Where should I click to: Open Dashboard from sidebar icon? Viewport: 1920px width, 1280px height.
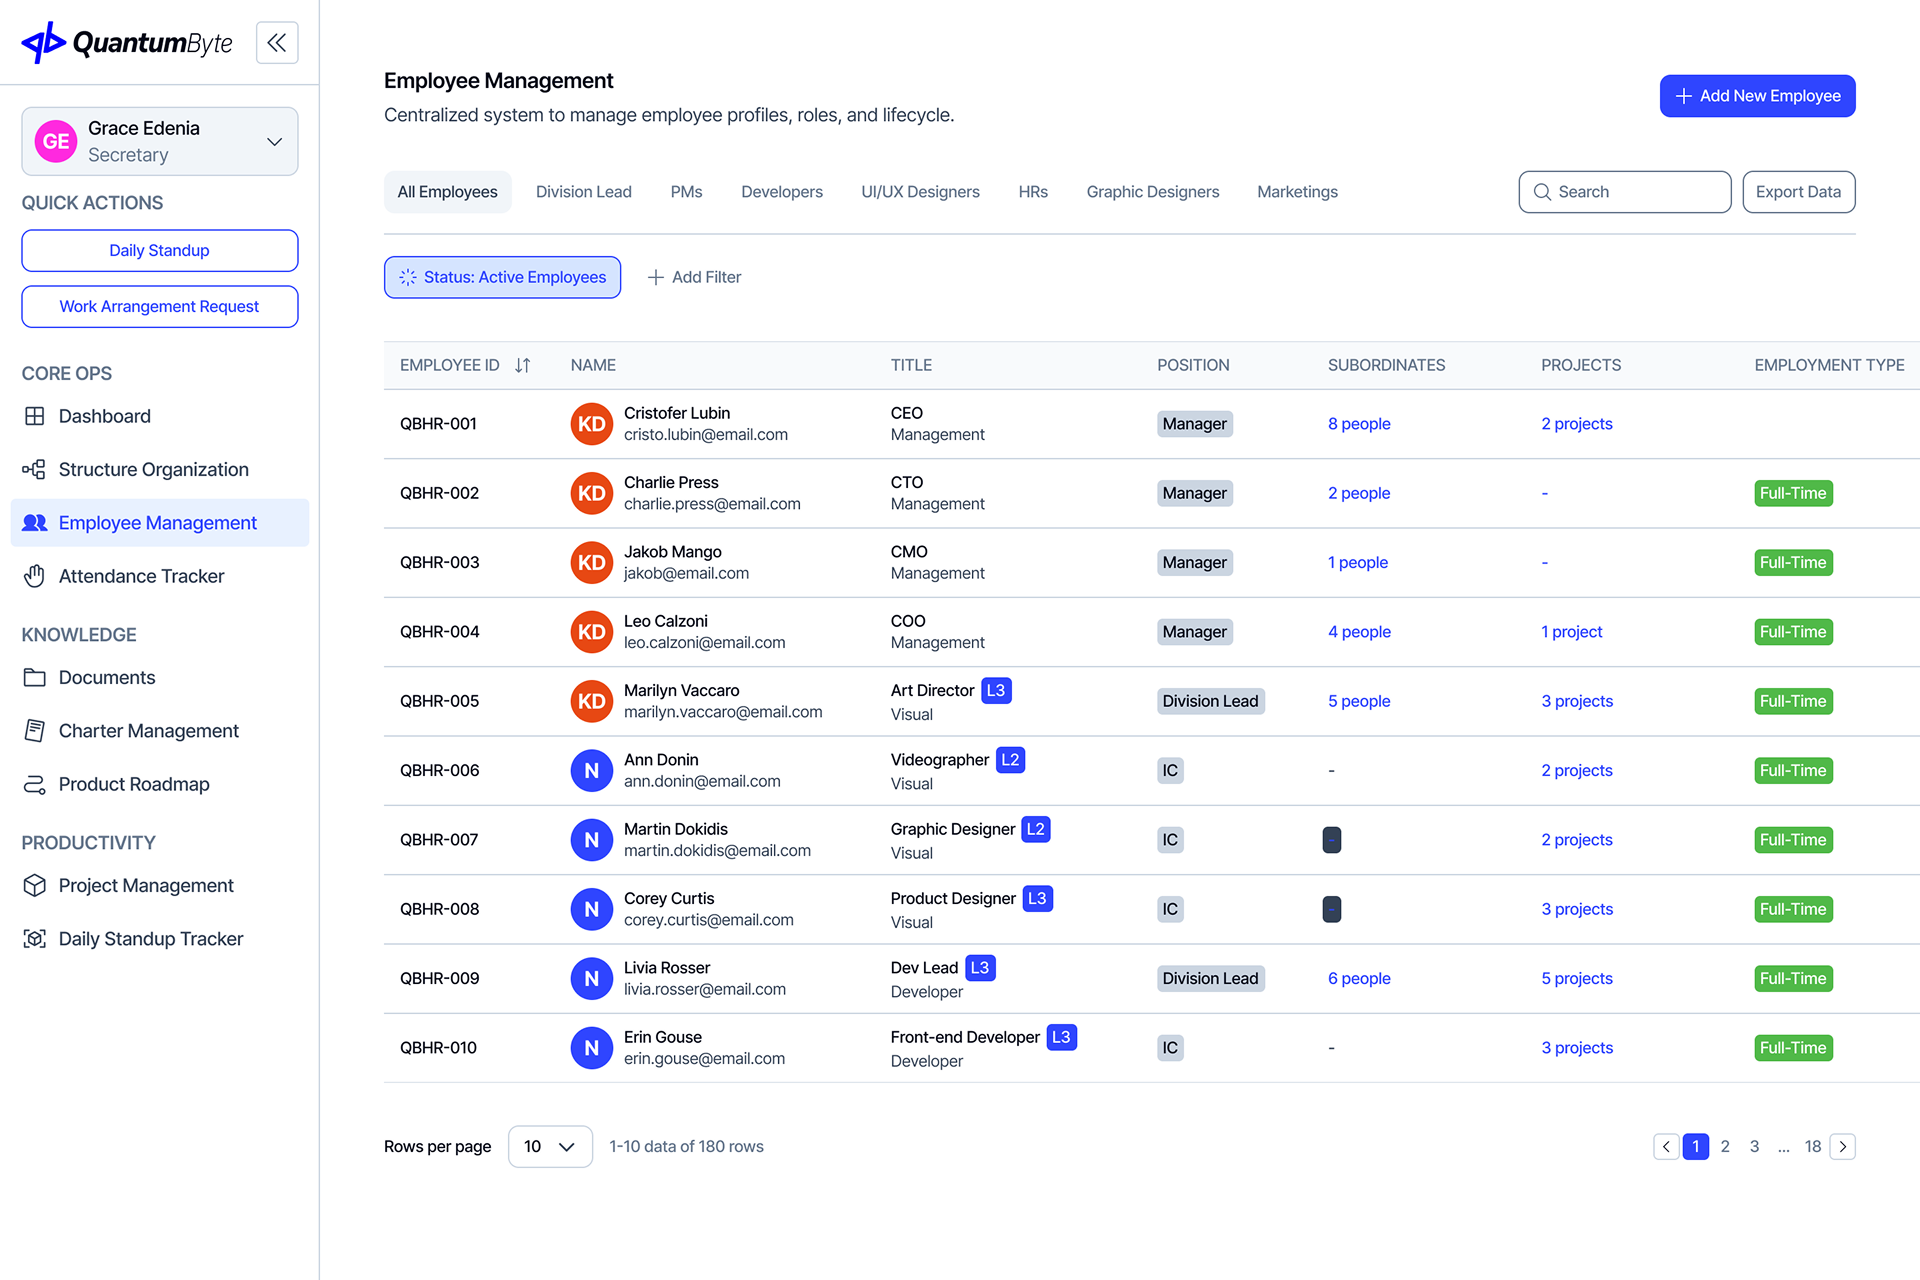pyautogui.click(x=35, y=416)
